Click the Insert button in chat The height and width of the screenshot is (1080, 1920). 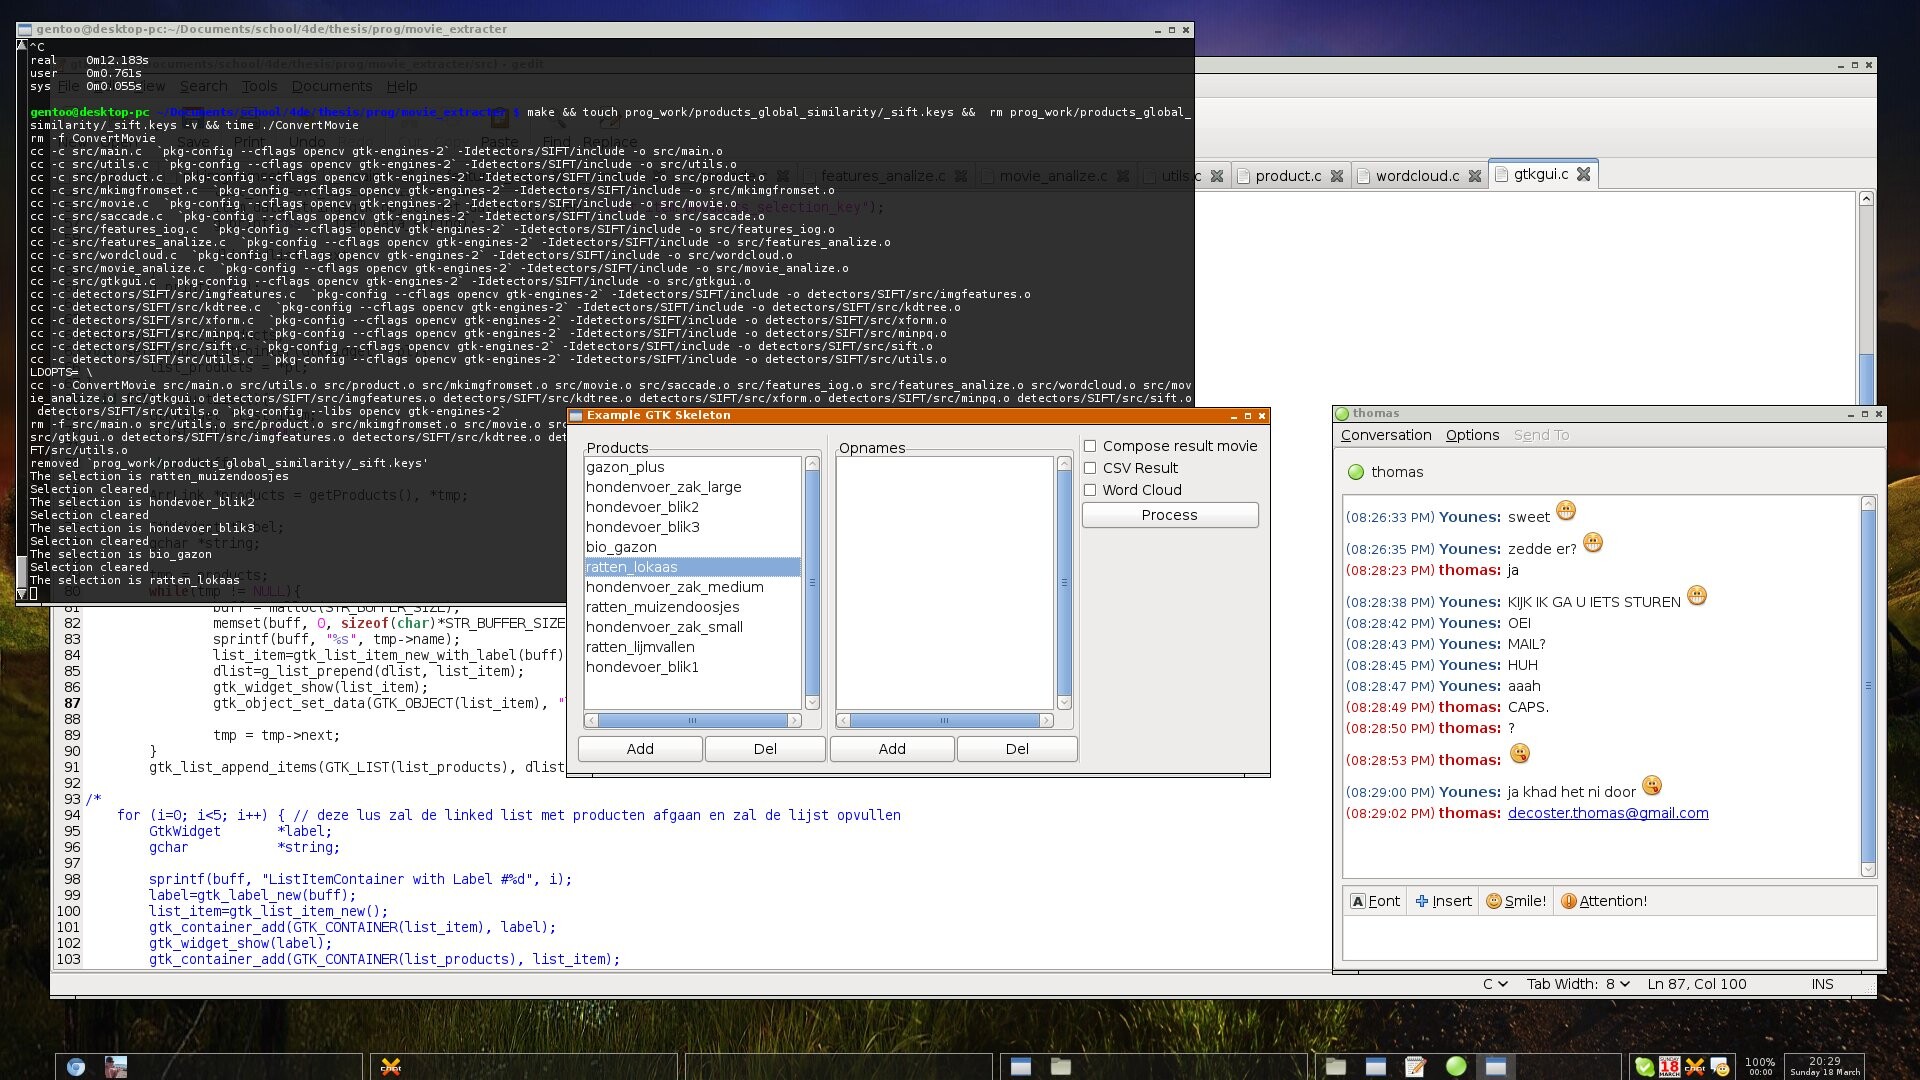pos(1443,901)
